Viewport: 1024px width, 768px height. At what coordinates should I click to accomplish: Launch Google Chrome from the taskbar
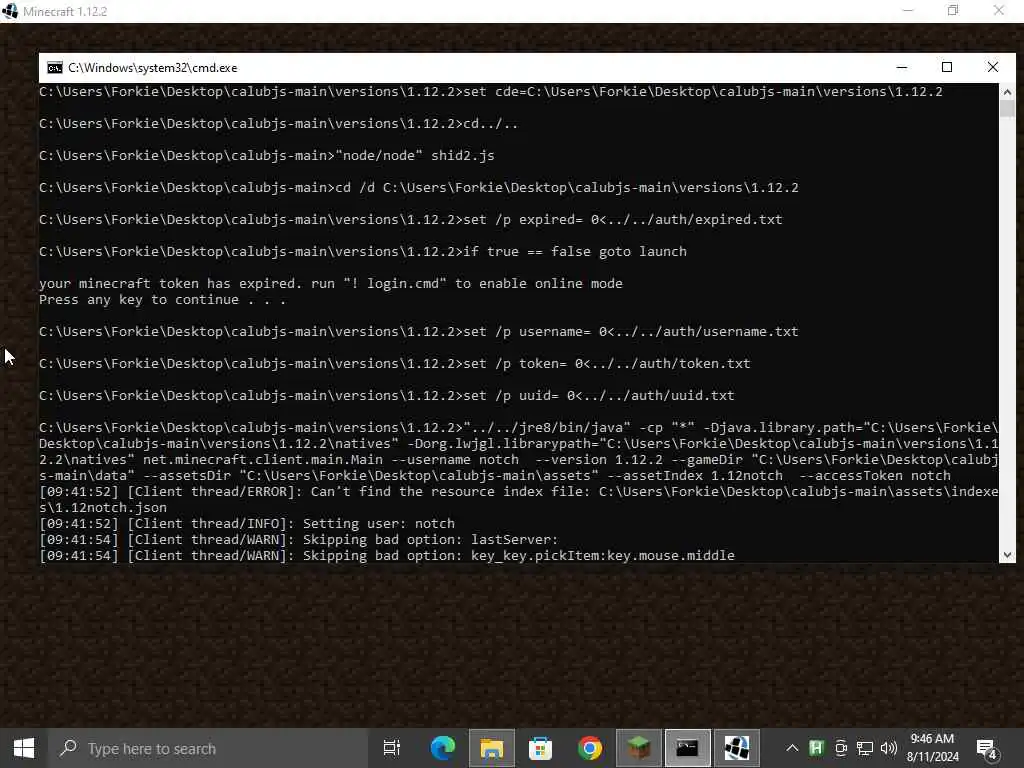pyautogui.click(x=590, y=748)
